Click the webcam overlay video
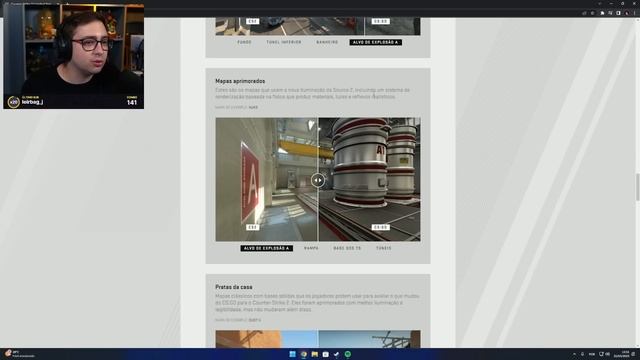The height and width of the screenshot is (360, 640). [x=73, y=56]
